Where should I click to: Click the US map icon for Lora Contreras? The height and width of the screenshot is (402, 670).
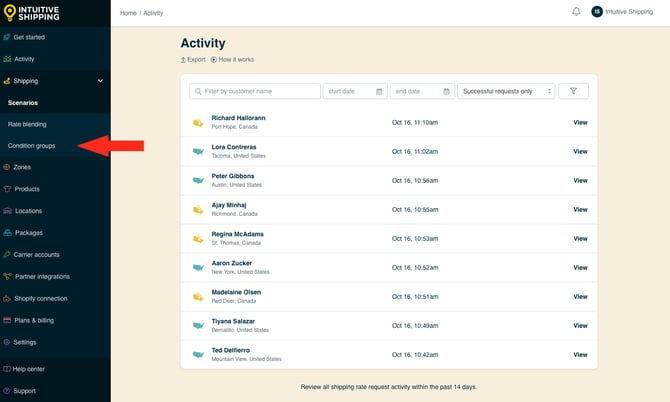(x=198, y=151)
